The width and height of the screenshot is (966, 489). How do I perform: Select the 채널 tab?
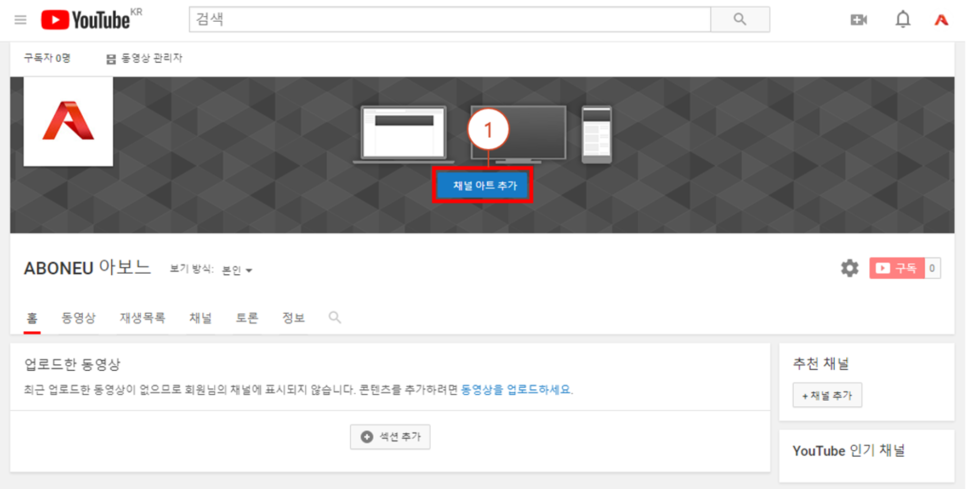click(x=200, y=318)
